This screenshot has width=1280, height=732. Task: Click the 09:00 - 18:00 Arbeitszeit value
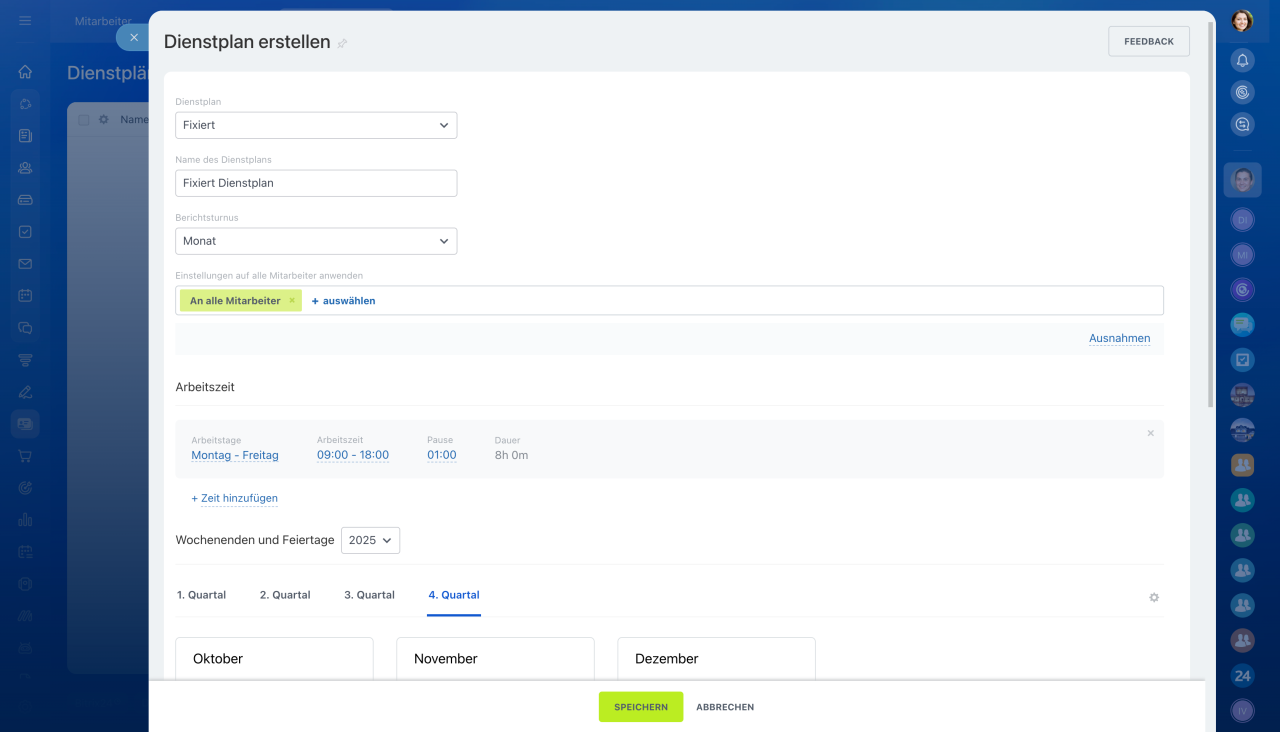(353, 455)
